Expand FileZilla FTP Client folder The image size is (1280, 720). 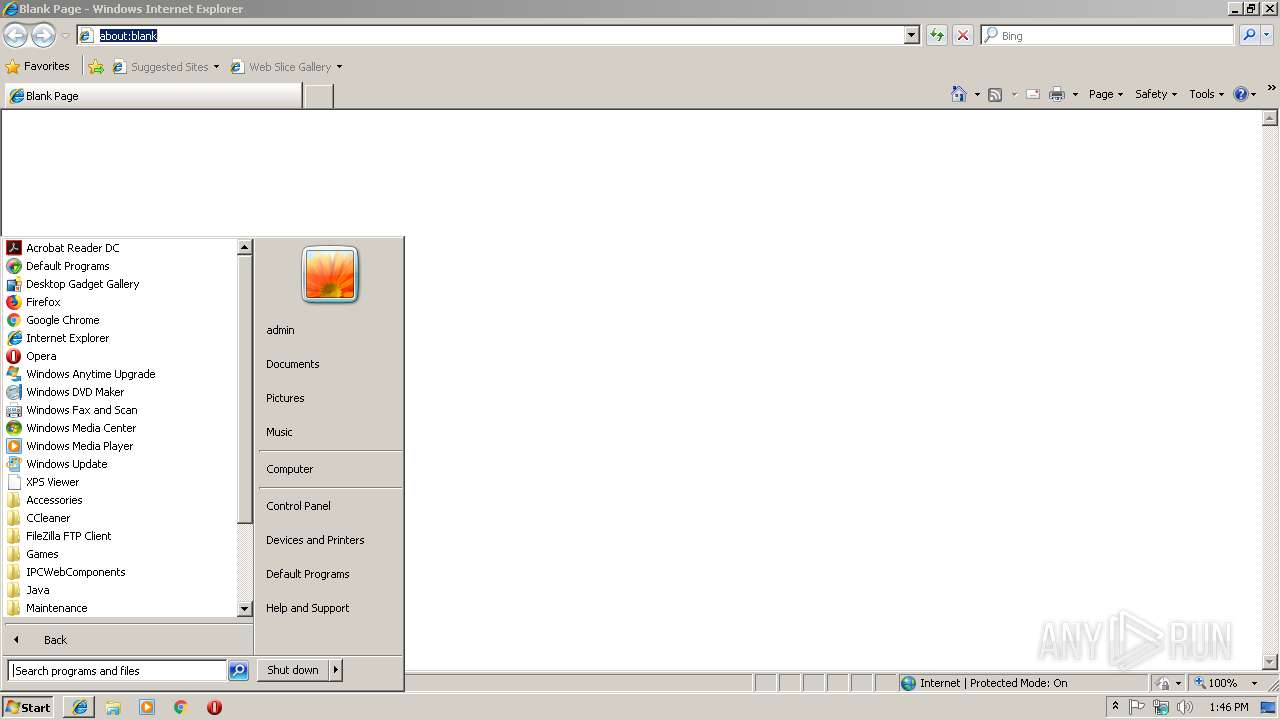68,536
